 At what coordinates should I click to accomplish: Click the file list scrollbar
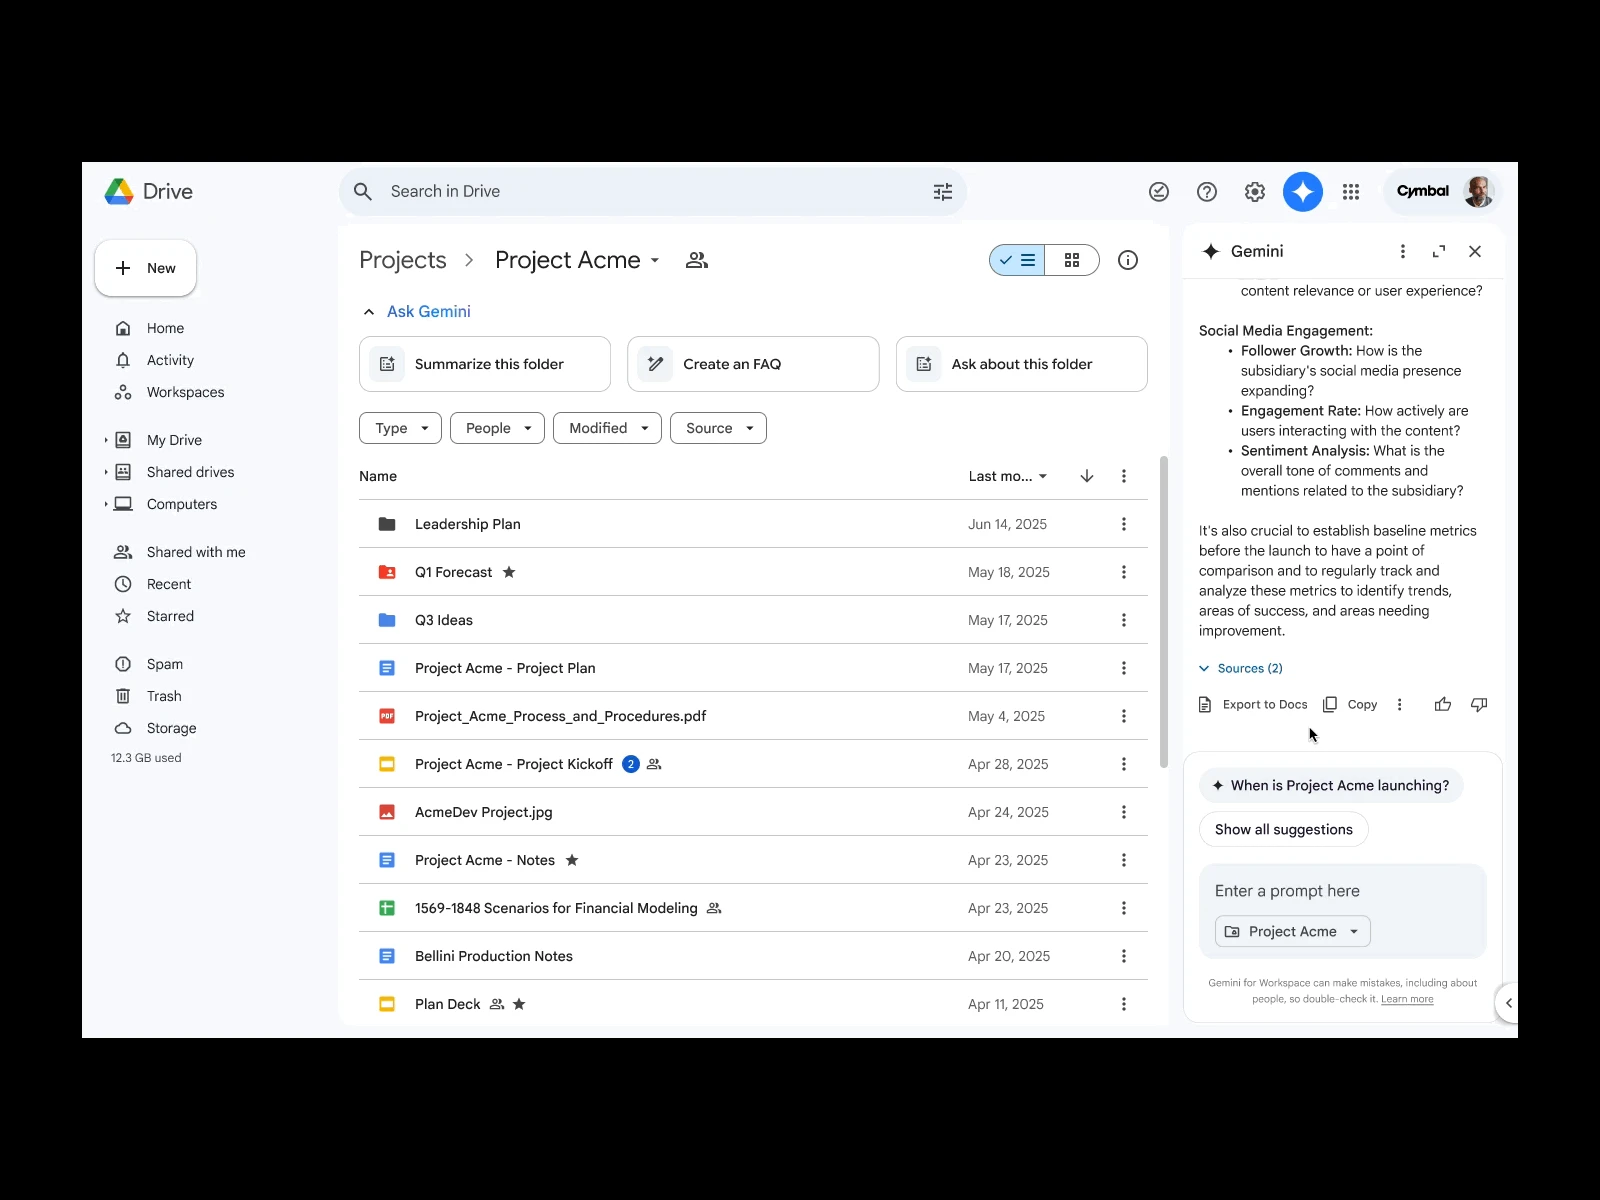pos(1163,612)
